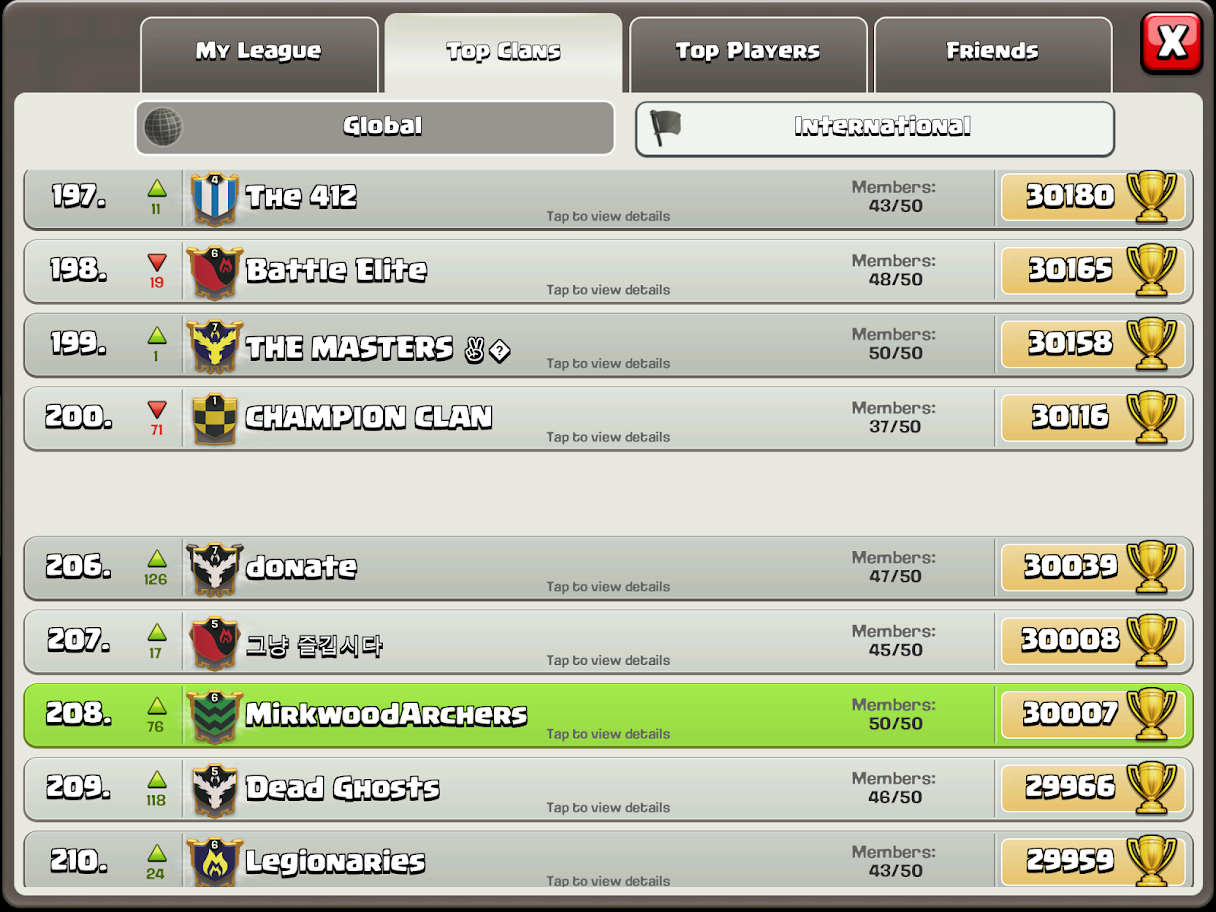Screen dimensions: 1216x912
Task: Open the My League tab
Action: pos(259,54)
